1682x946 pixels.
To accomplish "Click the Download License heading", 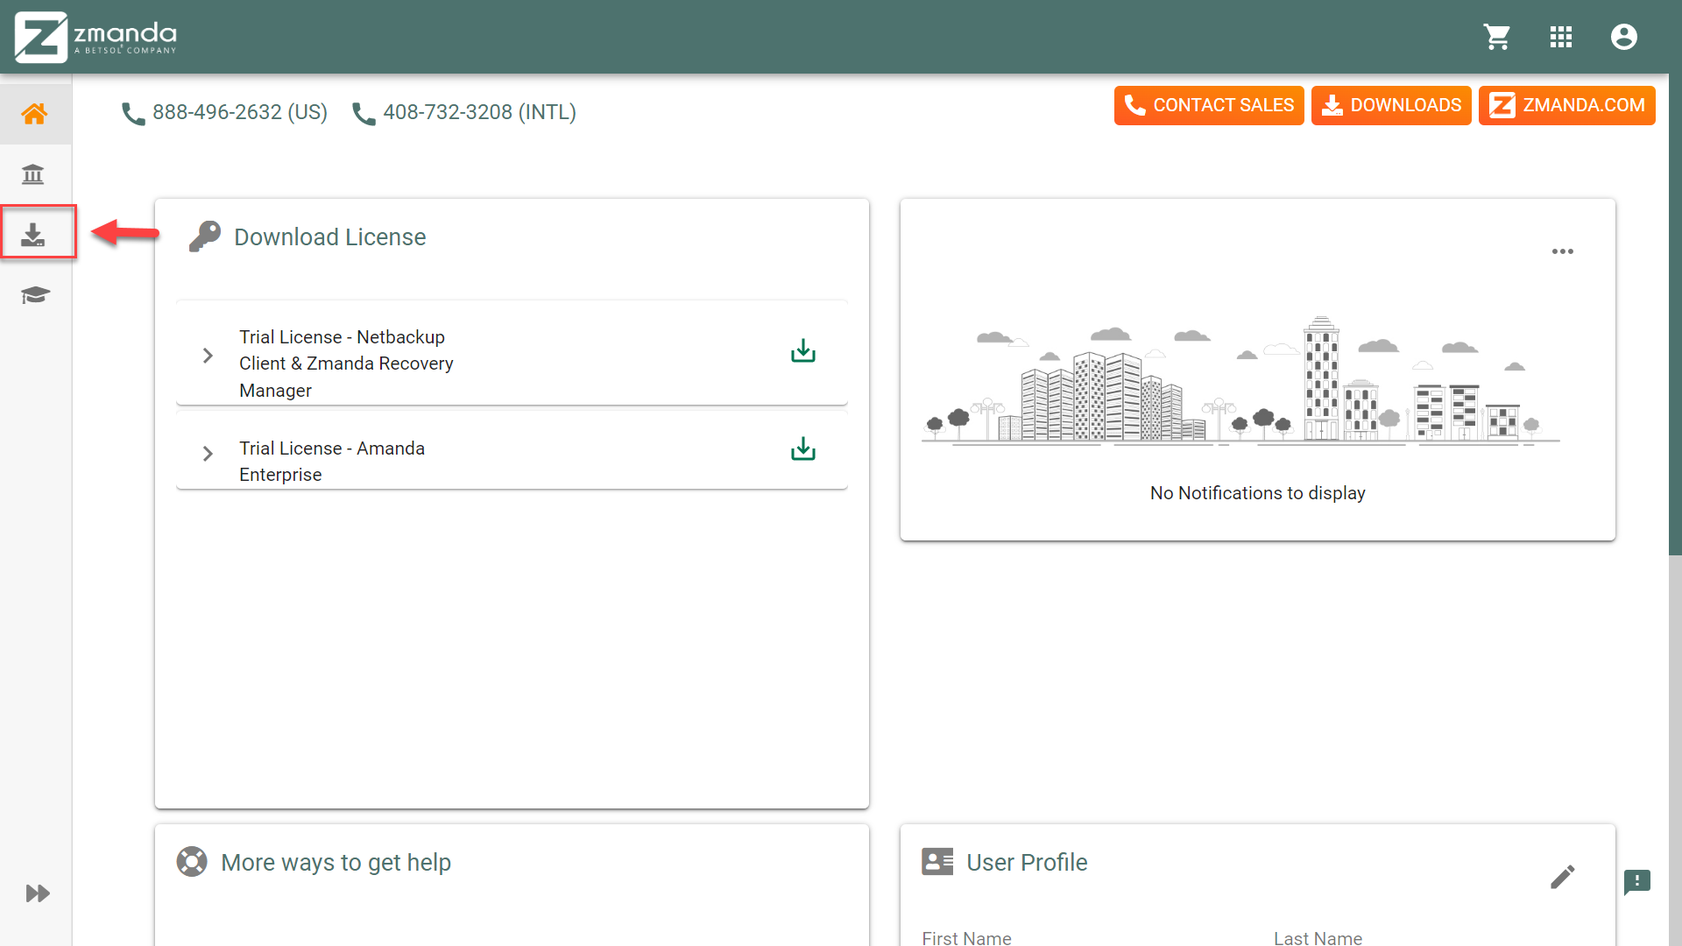I will (x=330, y=237).
